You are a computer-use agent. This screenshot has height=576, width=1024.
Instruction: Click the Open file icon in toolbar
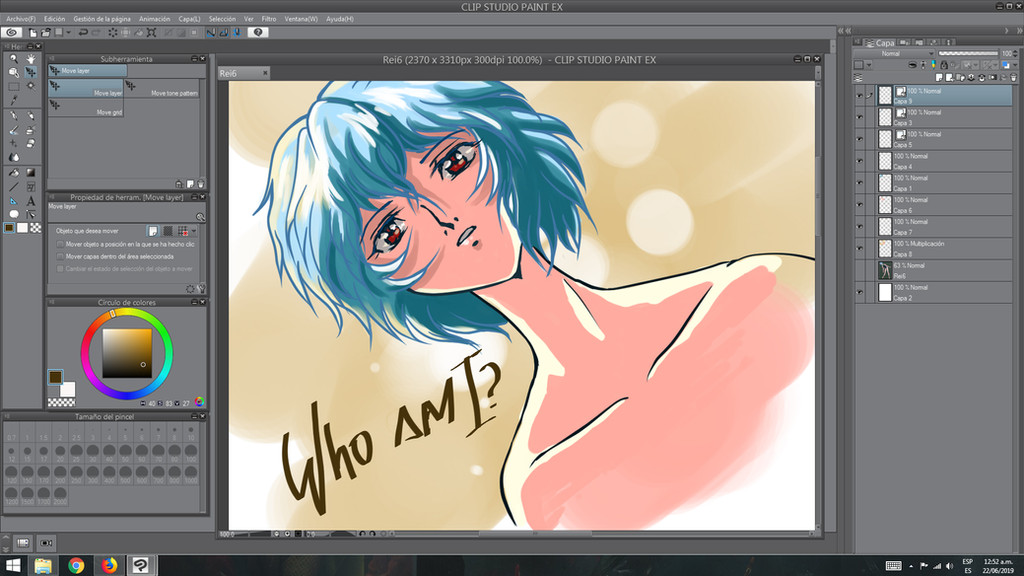pyautogui.click(x=46, y=32)
